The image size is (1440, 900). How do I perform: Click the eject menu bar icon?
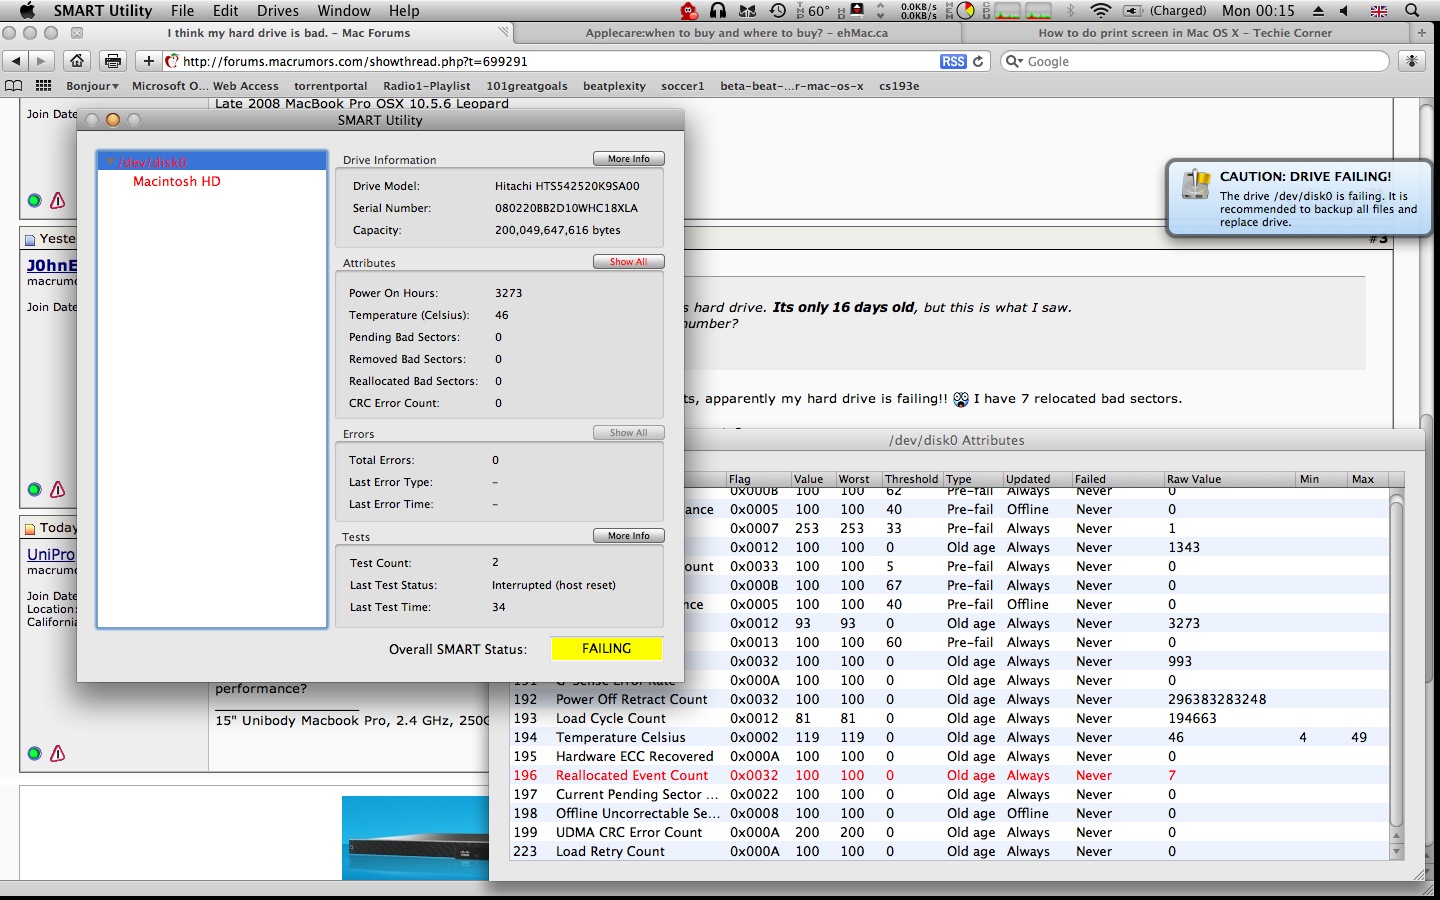[x=1318, y=10]
